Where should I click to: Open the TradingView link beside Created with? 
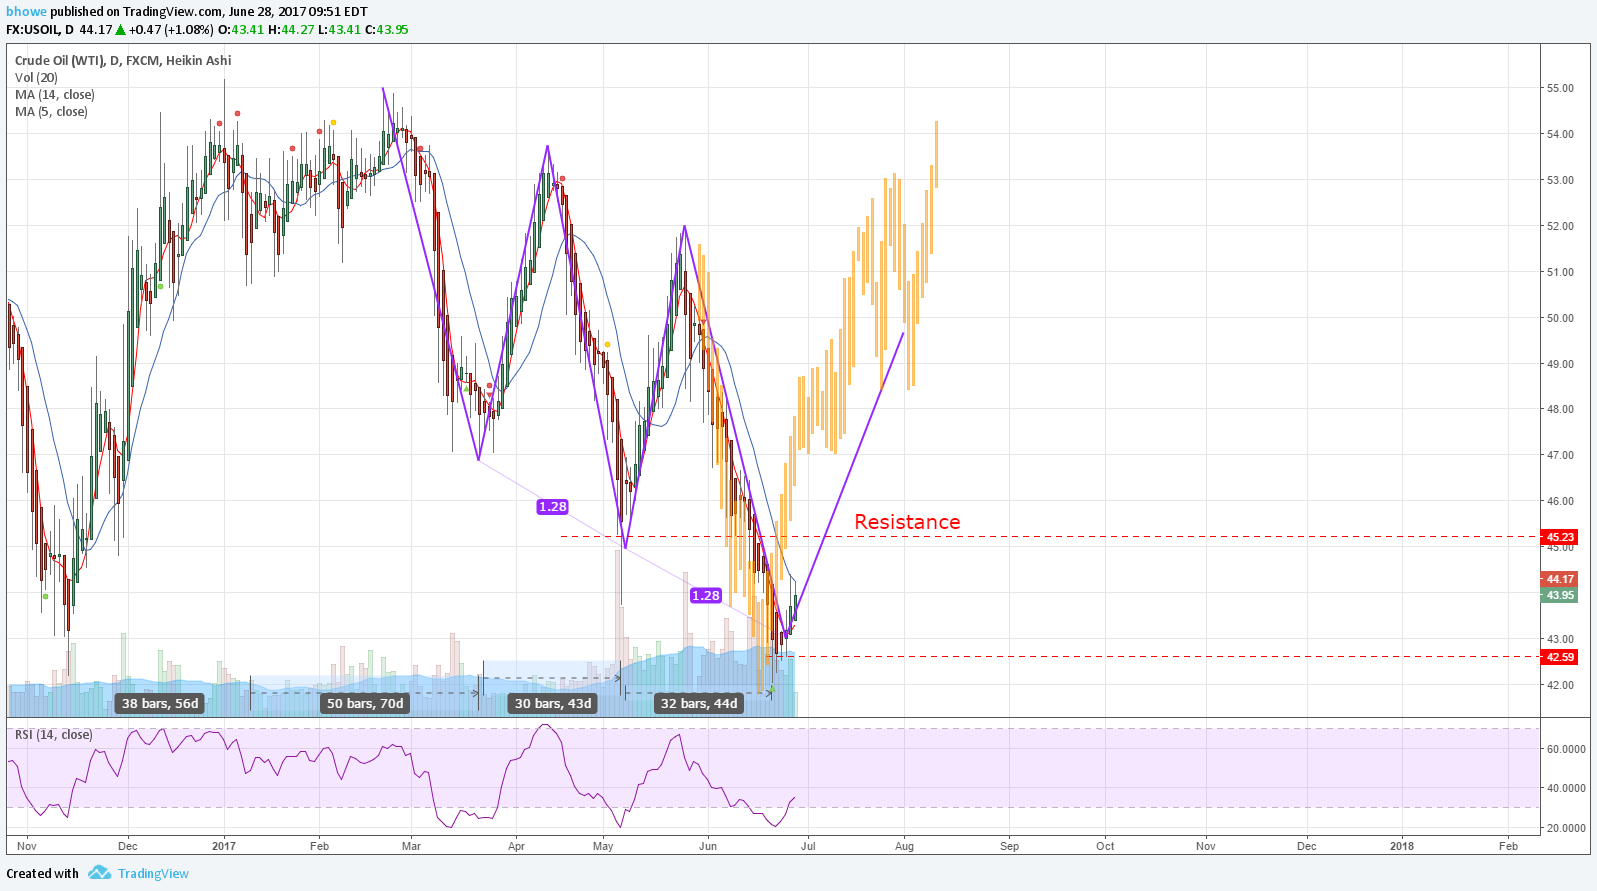click(x=153, y=873)
